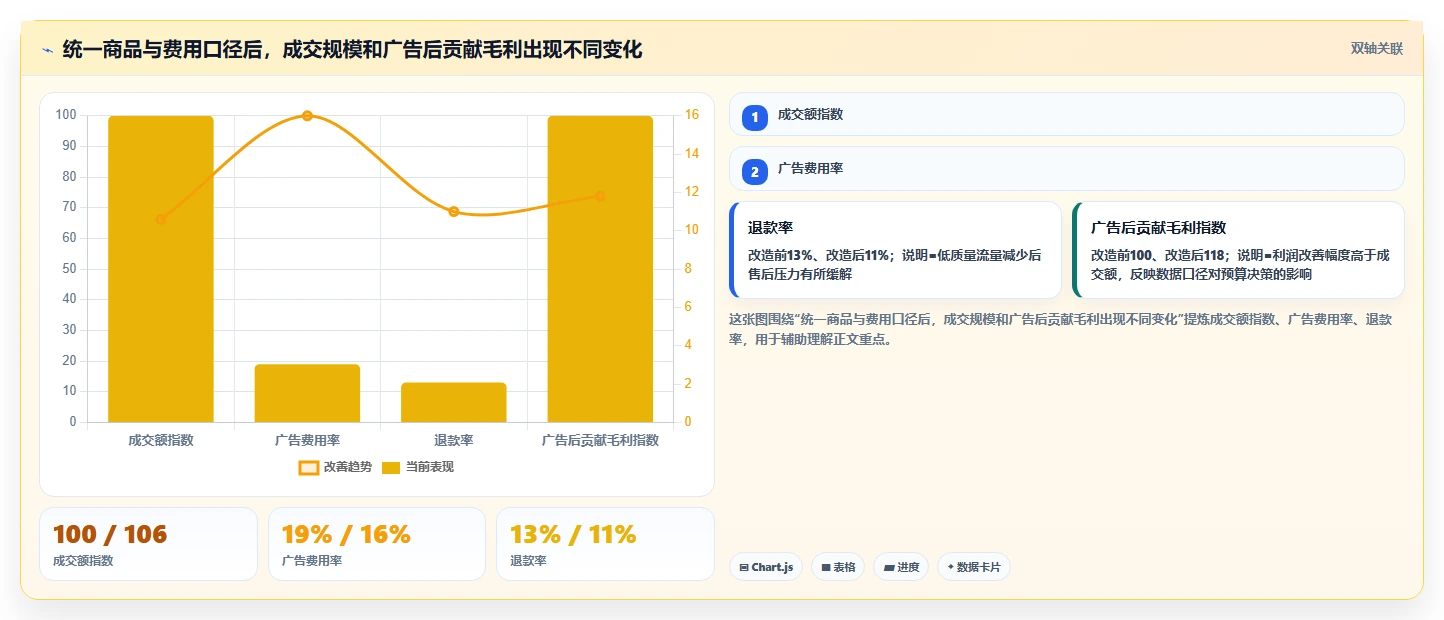1444x620 pixels.
Task: Click the 数据卡片 tag
Action: [974, 567]
